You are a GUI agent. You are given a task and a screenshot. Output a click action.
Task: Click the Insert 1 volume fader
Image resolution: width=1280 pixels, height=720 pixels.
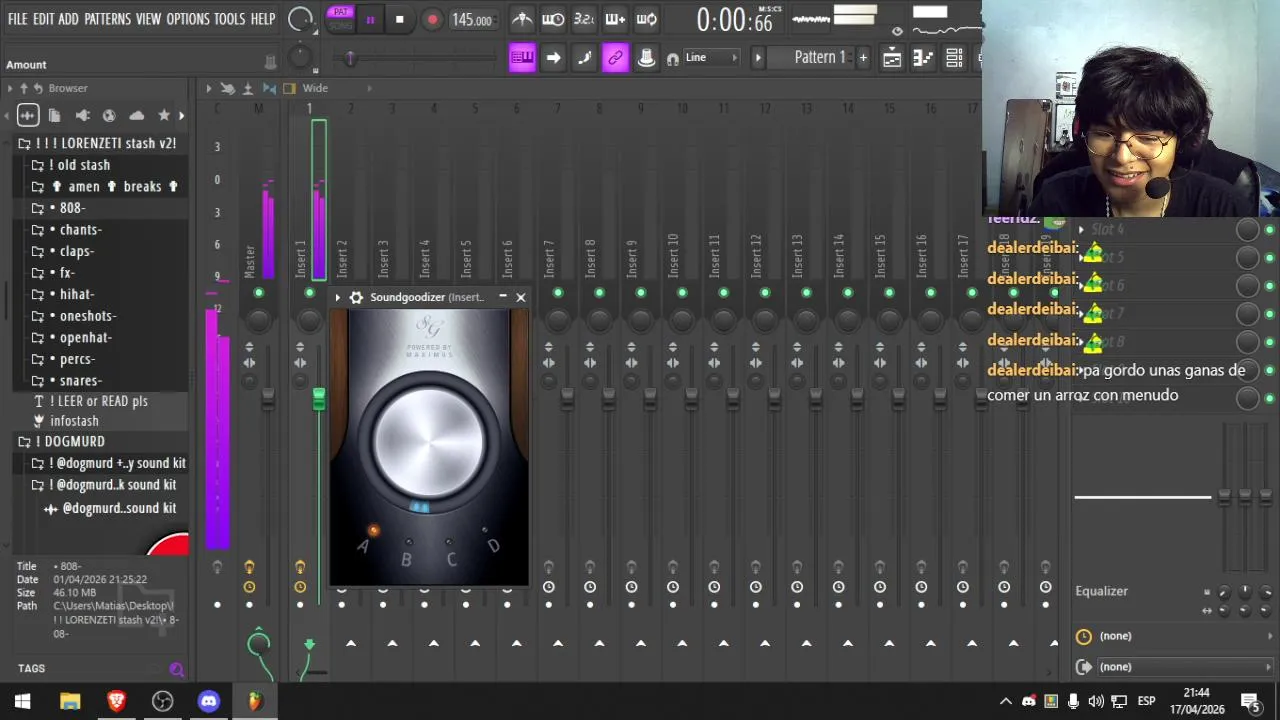pyautogui.click(x=319, y=400)
